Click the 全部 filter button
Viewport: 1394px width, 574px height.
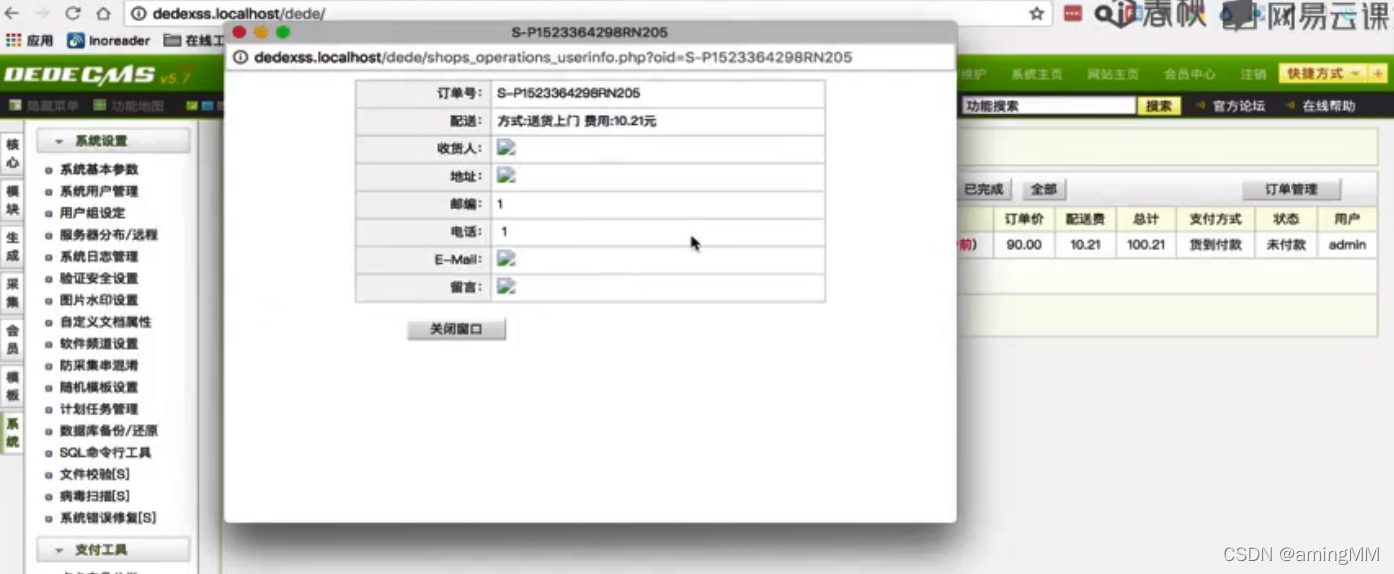[x=1044, y=189]
